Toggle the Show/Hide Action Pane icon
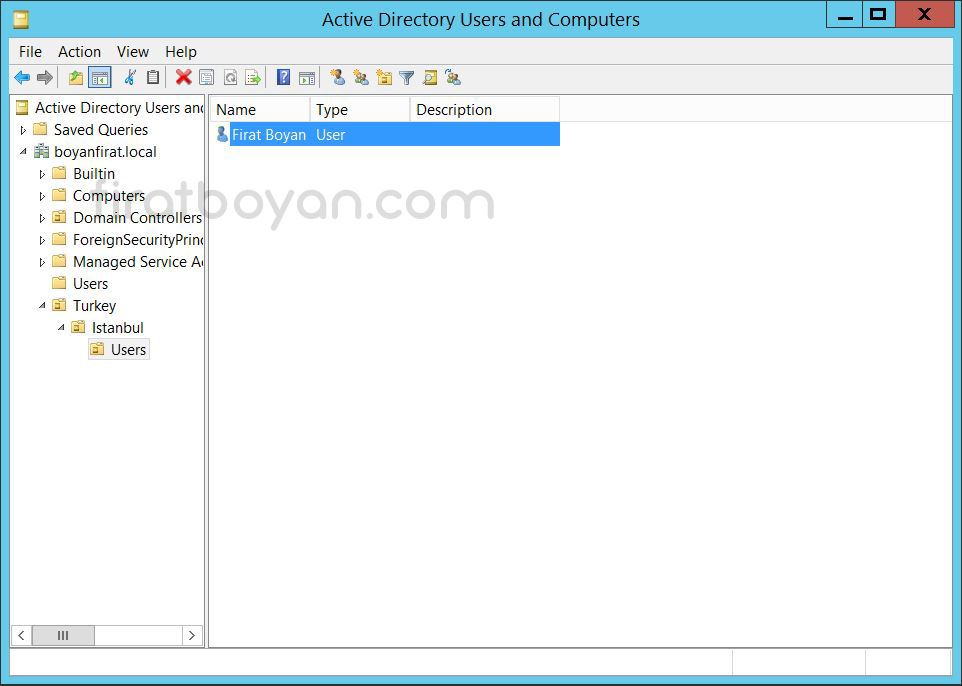The width and height of the screenshot is (962, 686). (x=307, y=78)
